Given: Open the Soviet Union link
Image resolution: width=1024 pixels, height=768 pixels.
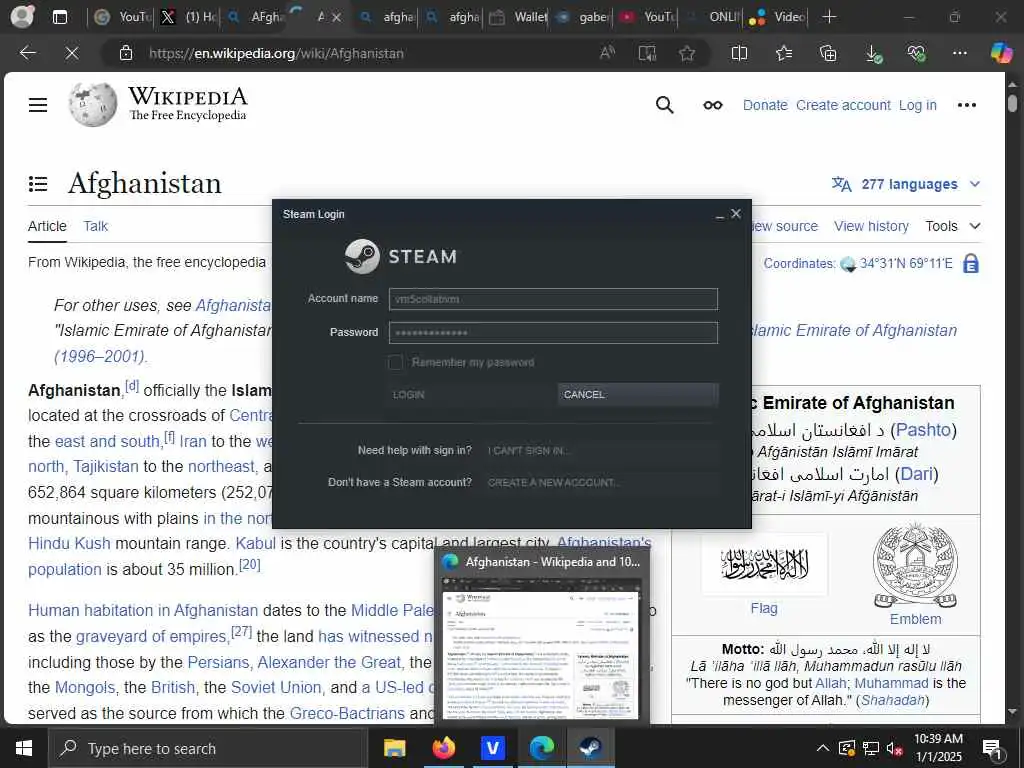Looking at the screenshot, I should click(x=276, y=688).
